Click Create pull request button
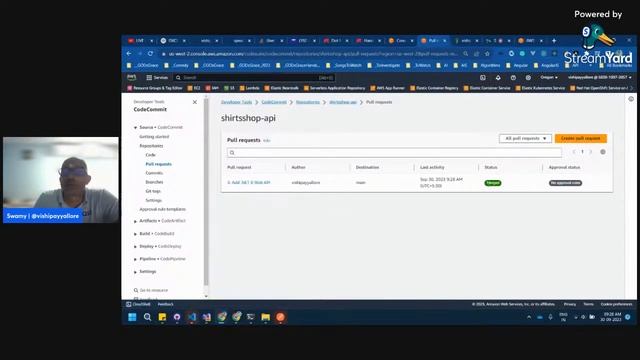Image resolution: width=640 pixels, height=360 pixels. pos(580,138)
